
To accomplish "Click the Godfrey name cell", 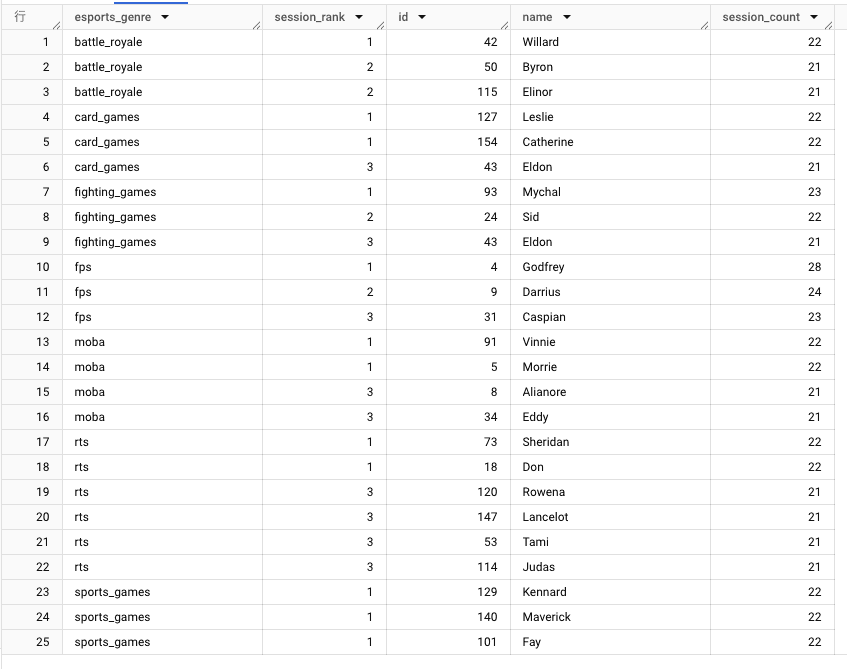I will click(x=545, y=267).
